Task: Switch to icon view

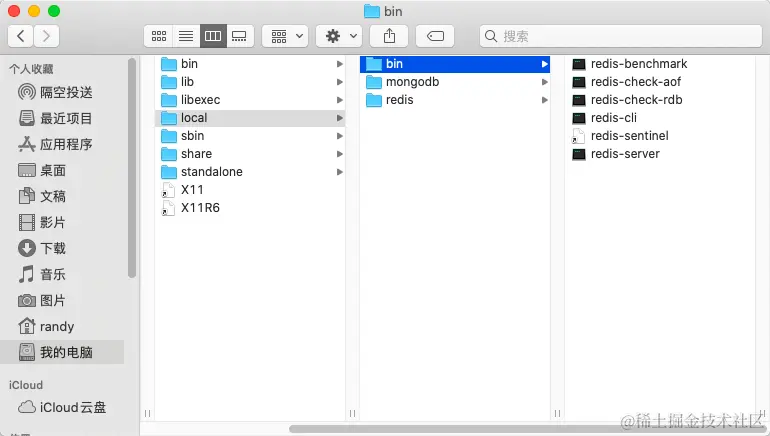Action: pyautogui.click(x=159, y=36)
